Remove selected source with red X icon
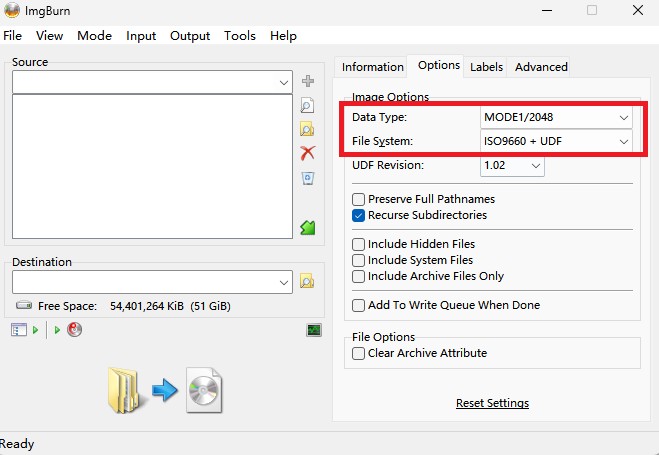This screenshot has width=659, height=455. click(x=308, y=153)
